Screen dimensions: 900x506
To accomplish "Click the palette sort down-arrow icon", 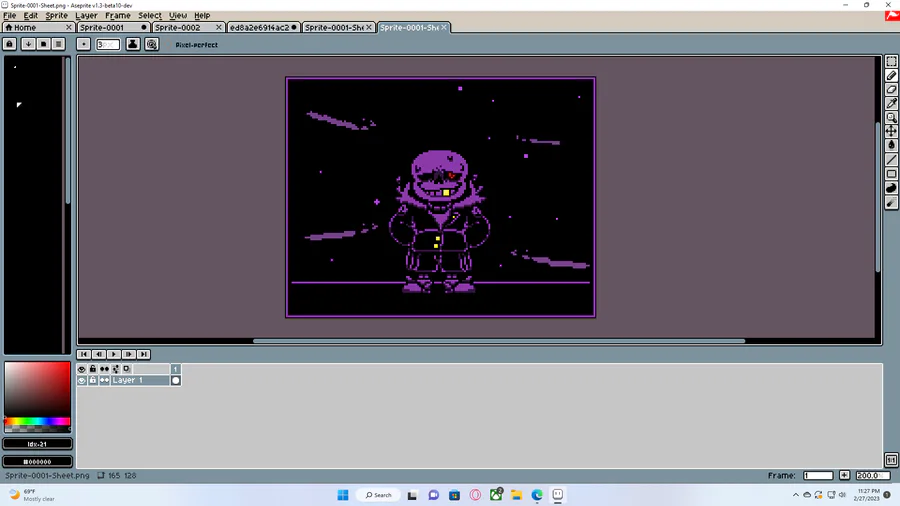I will 28,44.
